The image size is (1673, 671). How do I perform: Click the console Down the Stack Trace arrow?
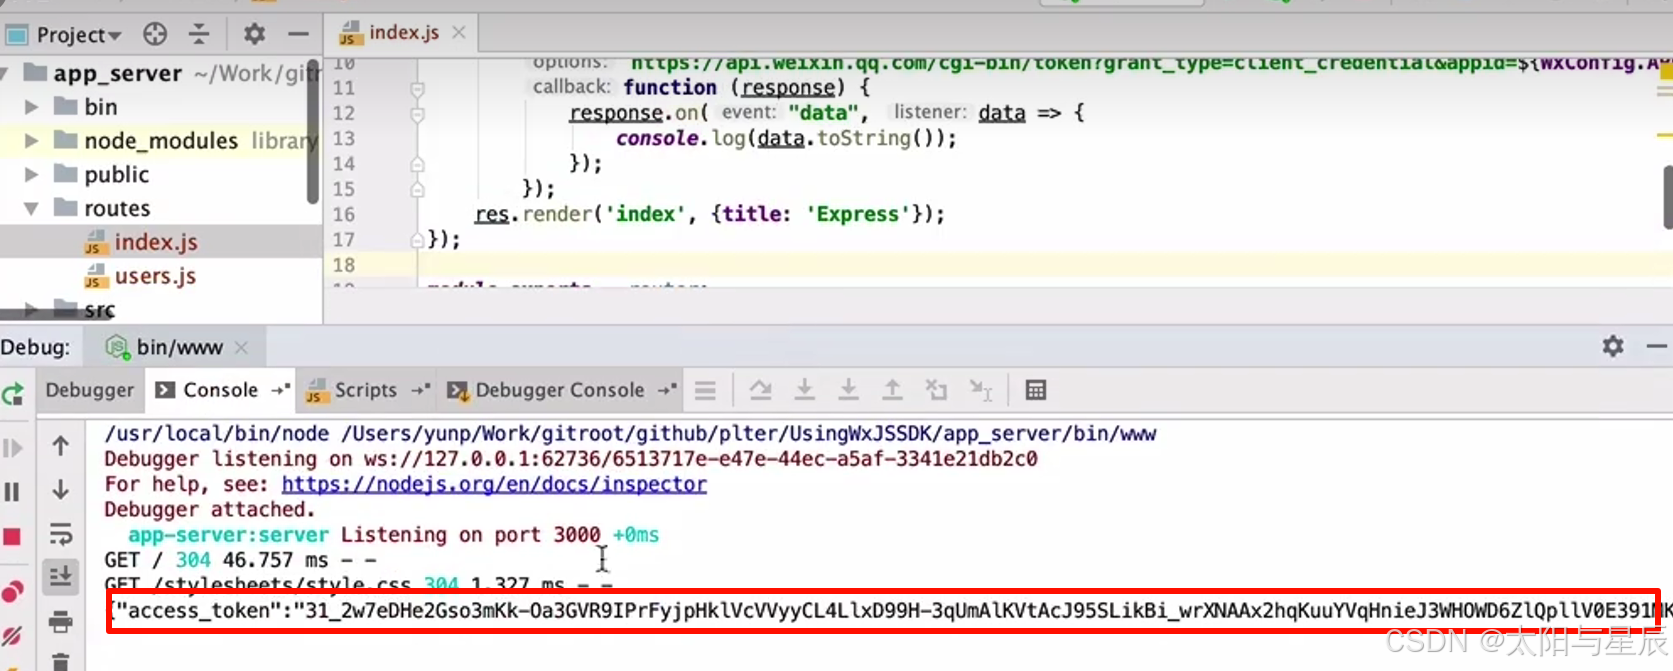61,490
